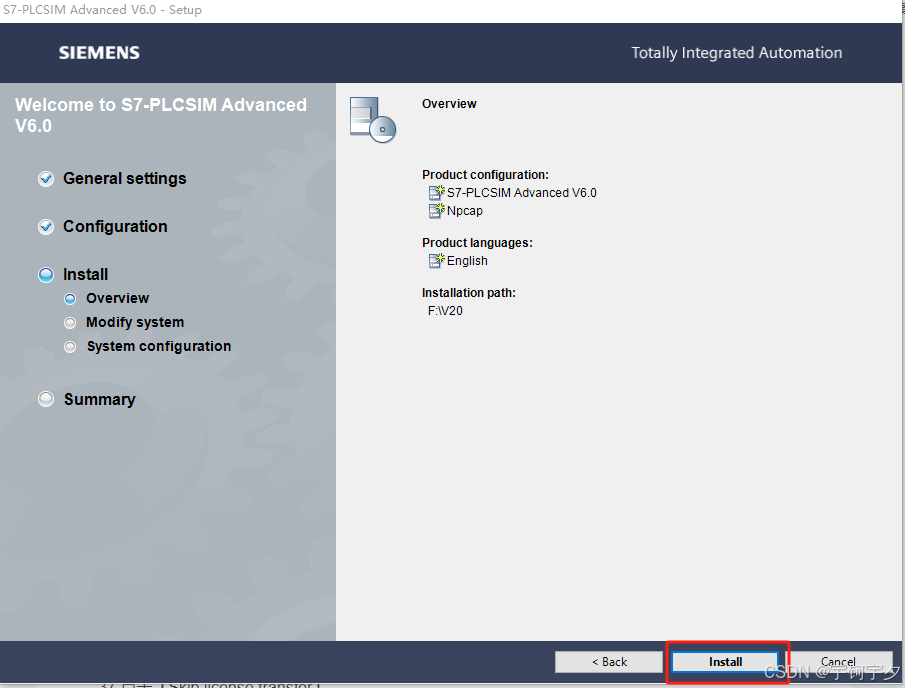Click the Install step indicator circle
905x688 pixels.
46,275
